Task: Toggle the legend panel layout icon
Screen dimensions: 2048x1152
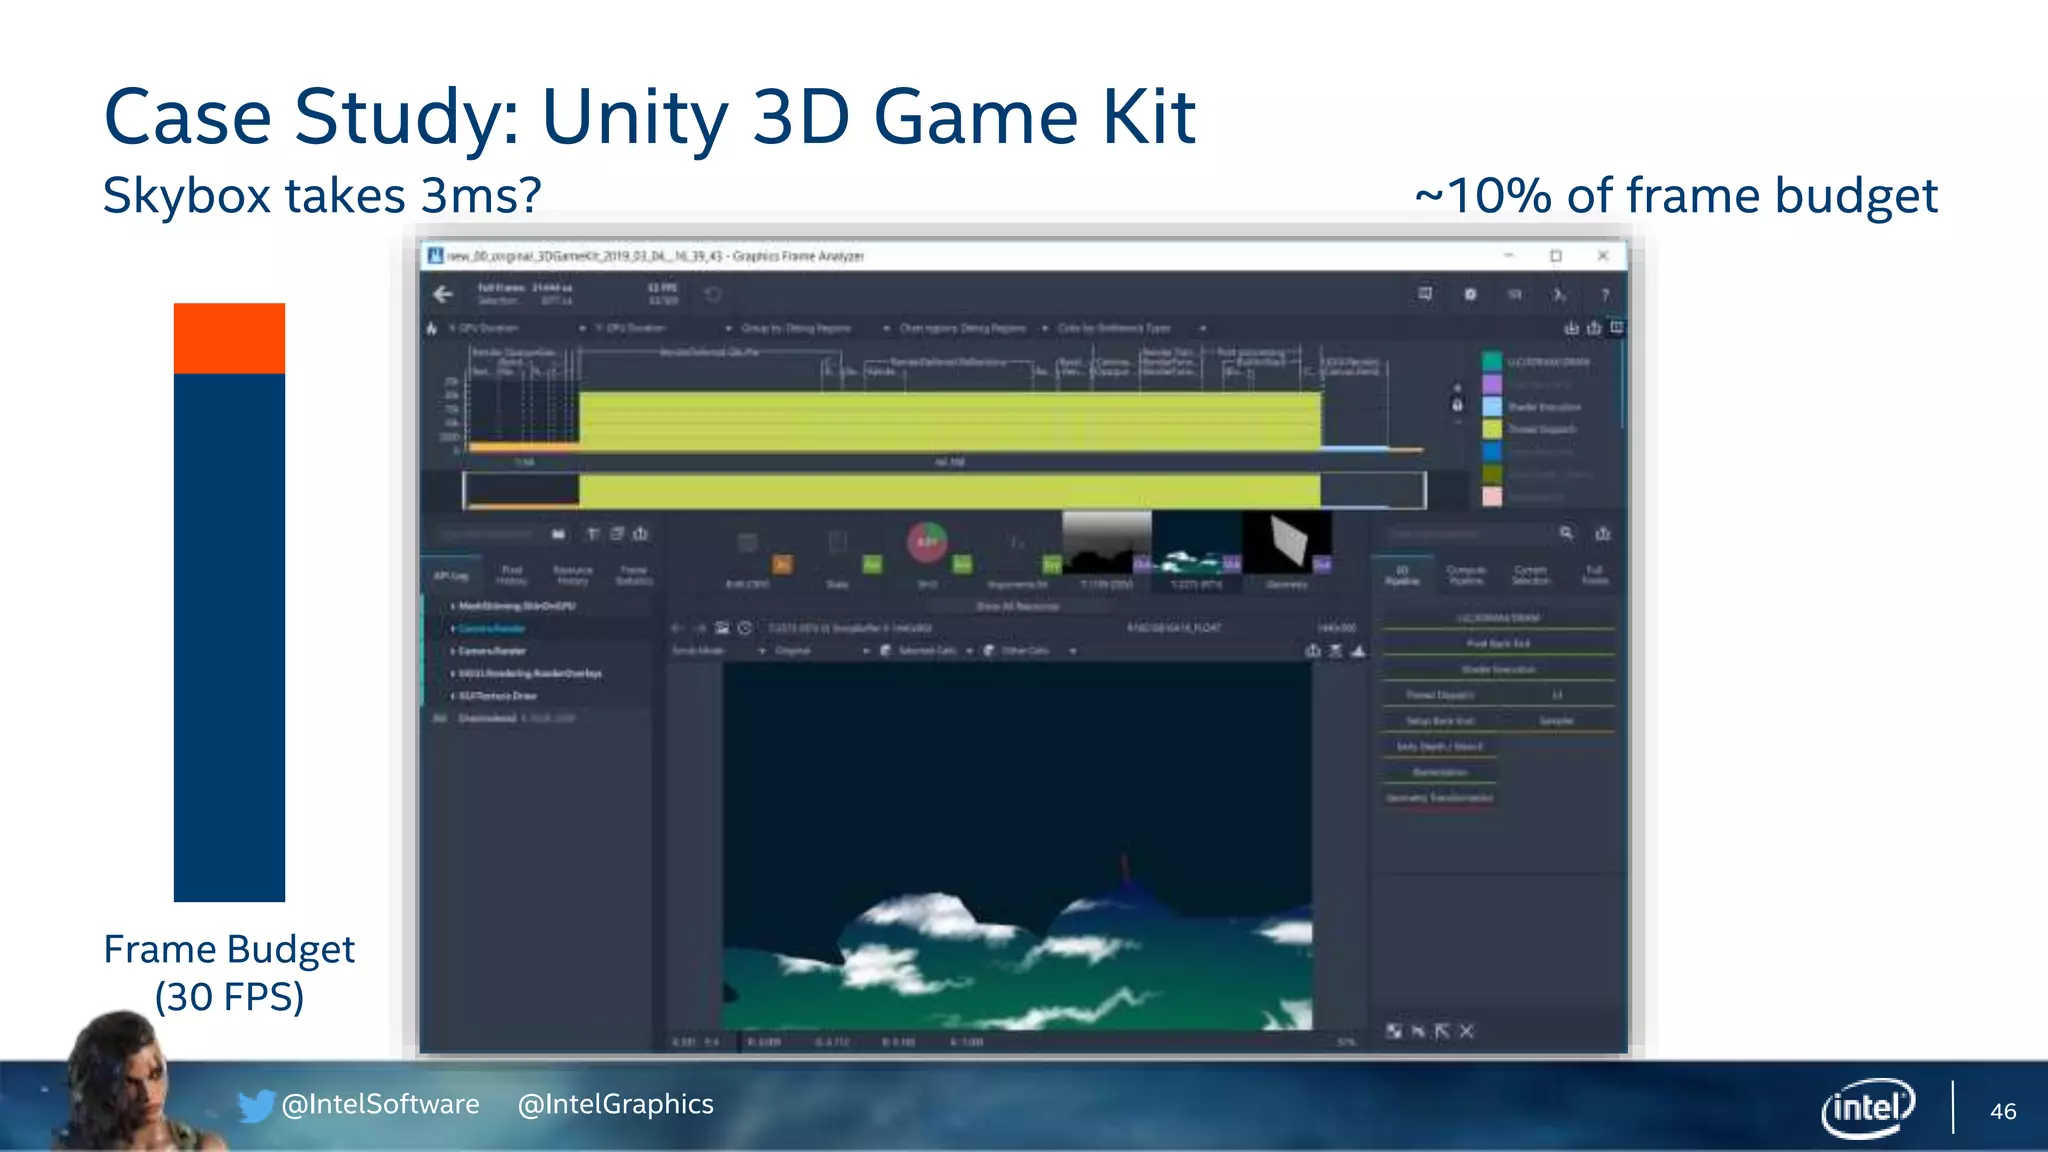Action: 1617,328
